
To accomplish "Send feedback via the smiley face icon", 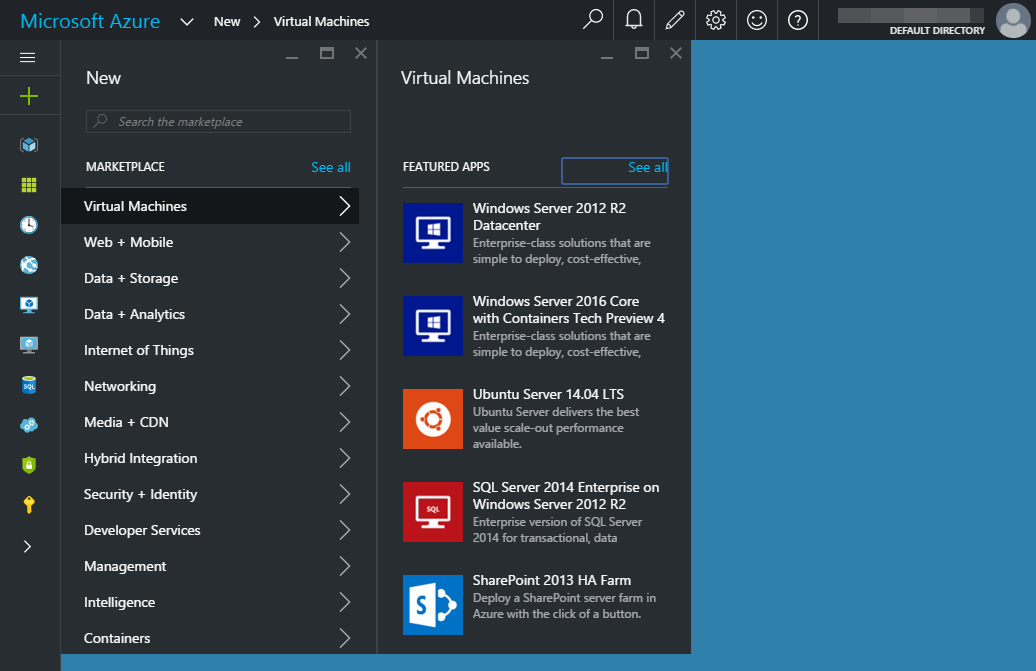I will click(757, 20).
